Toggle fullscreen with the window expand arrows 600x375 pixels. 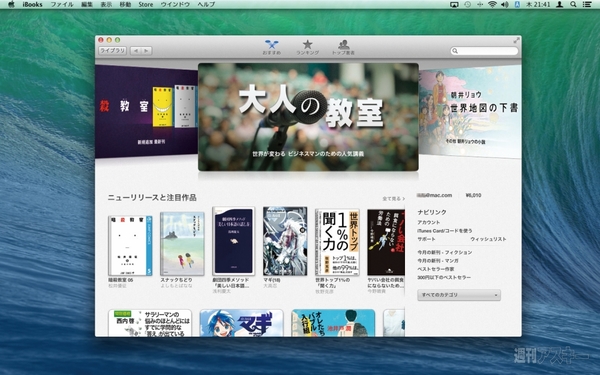(x=516, y=40)
